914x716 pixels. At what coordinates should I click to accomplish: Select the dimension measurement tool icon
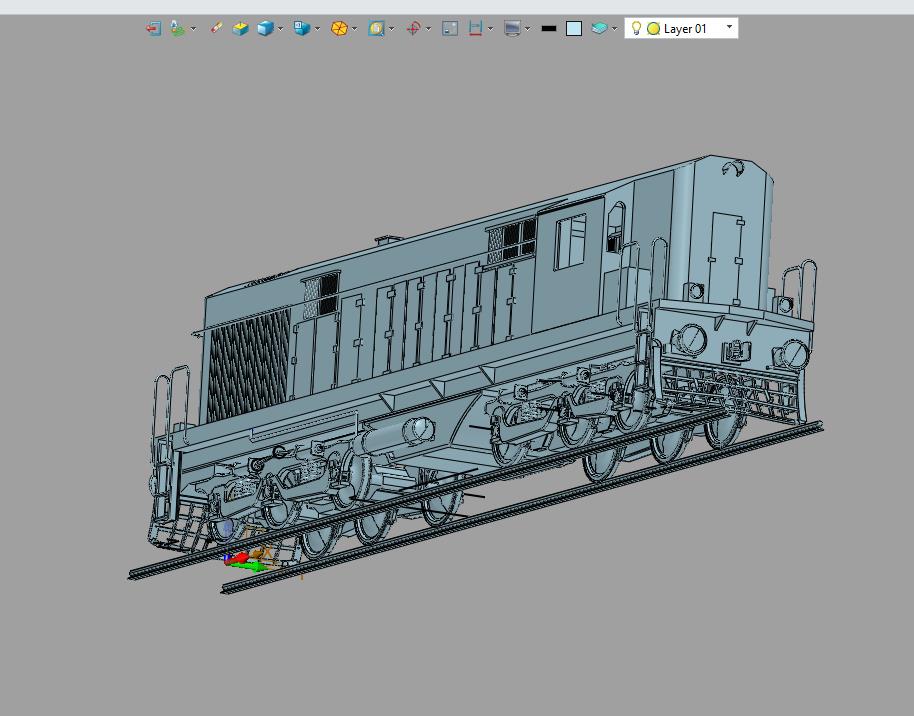[x=476, y=28]
